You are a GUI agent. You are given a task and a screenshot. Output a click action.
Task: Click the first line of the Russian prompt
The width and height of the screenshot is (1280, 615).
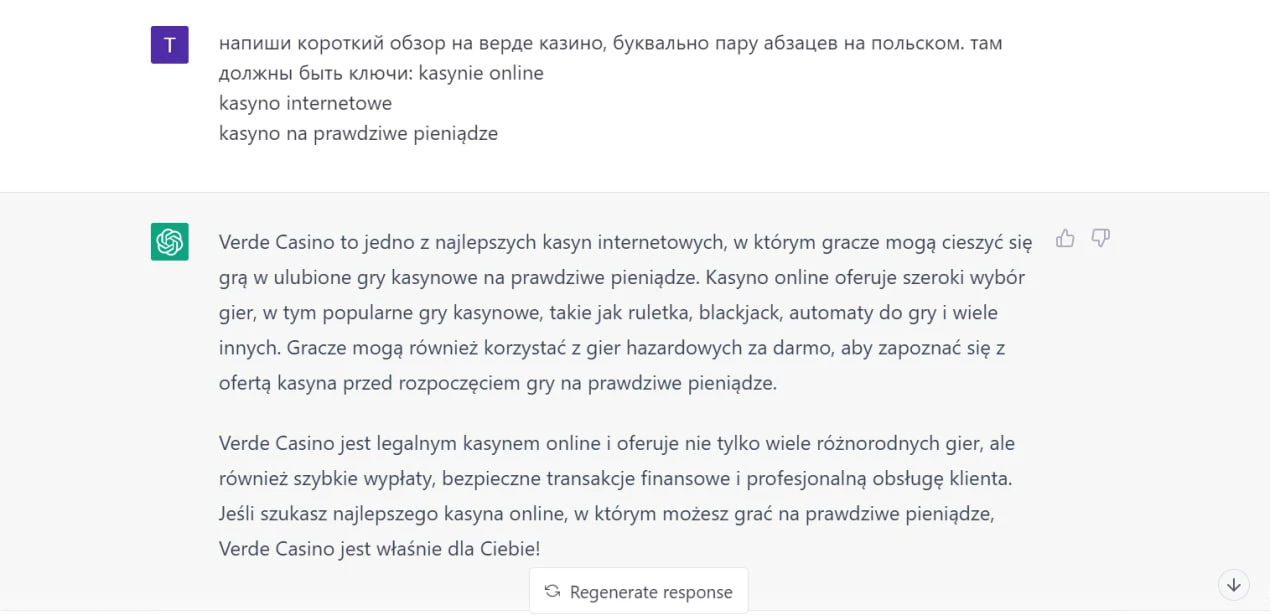coord(611,44)
